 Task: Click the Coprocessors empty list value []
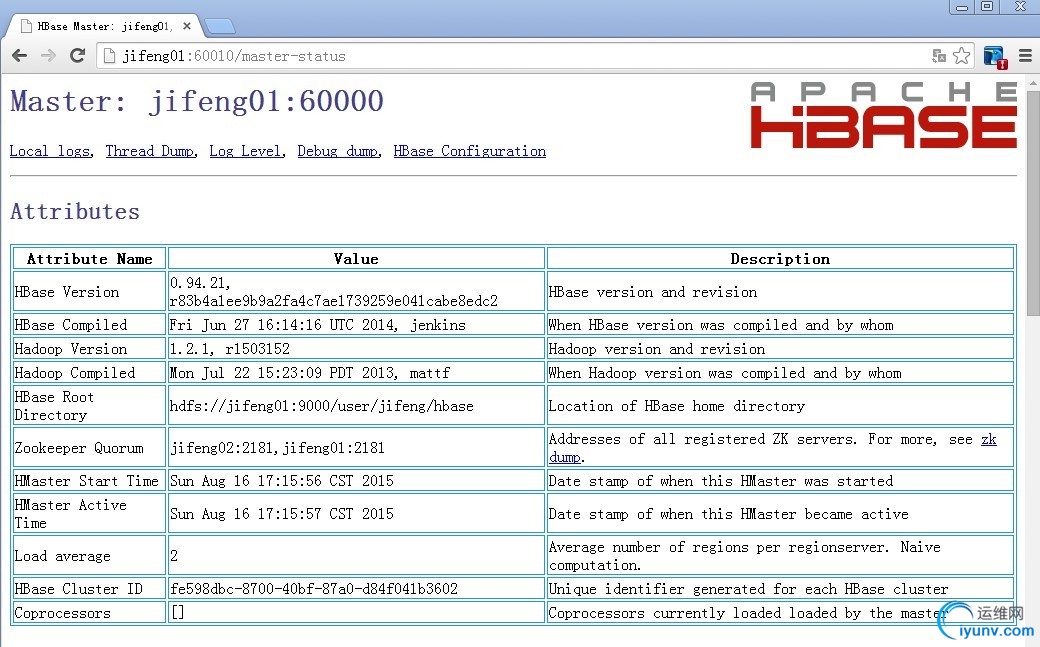178,612
